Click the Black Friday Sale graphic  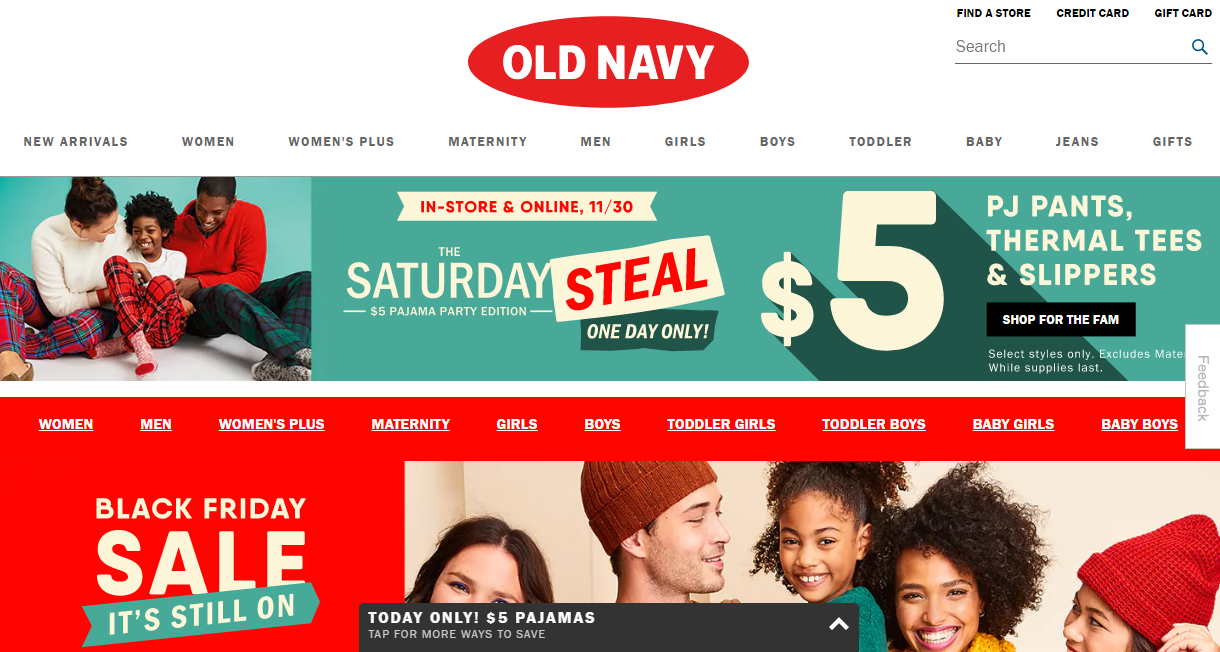click(x=200, y=566)
